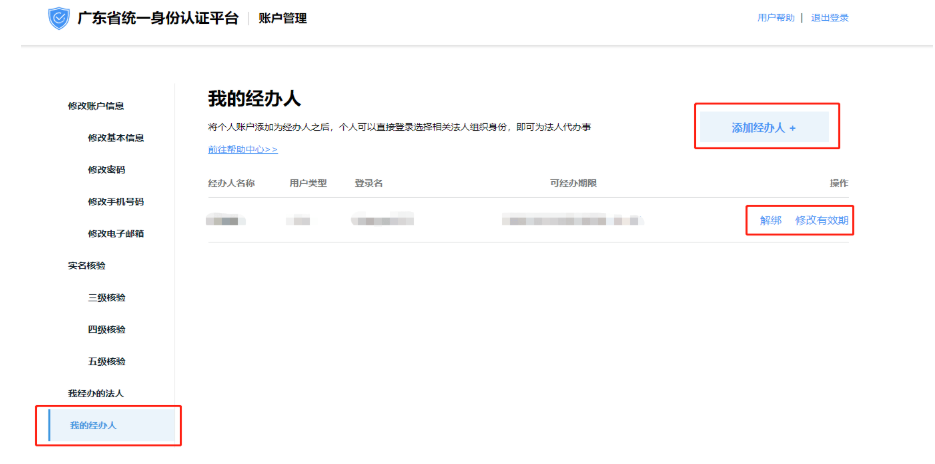Open 修改电子邮箱 in the sidebar
The width and height of the screenshot is (935, 464).
116,234
